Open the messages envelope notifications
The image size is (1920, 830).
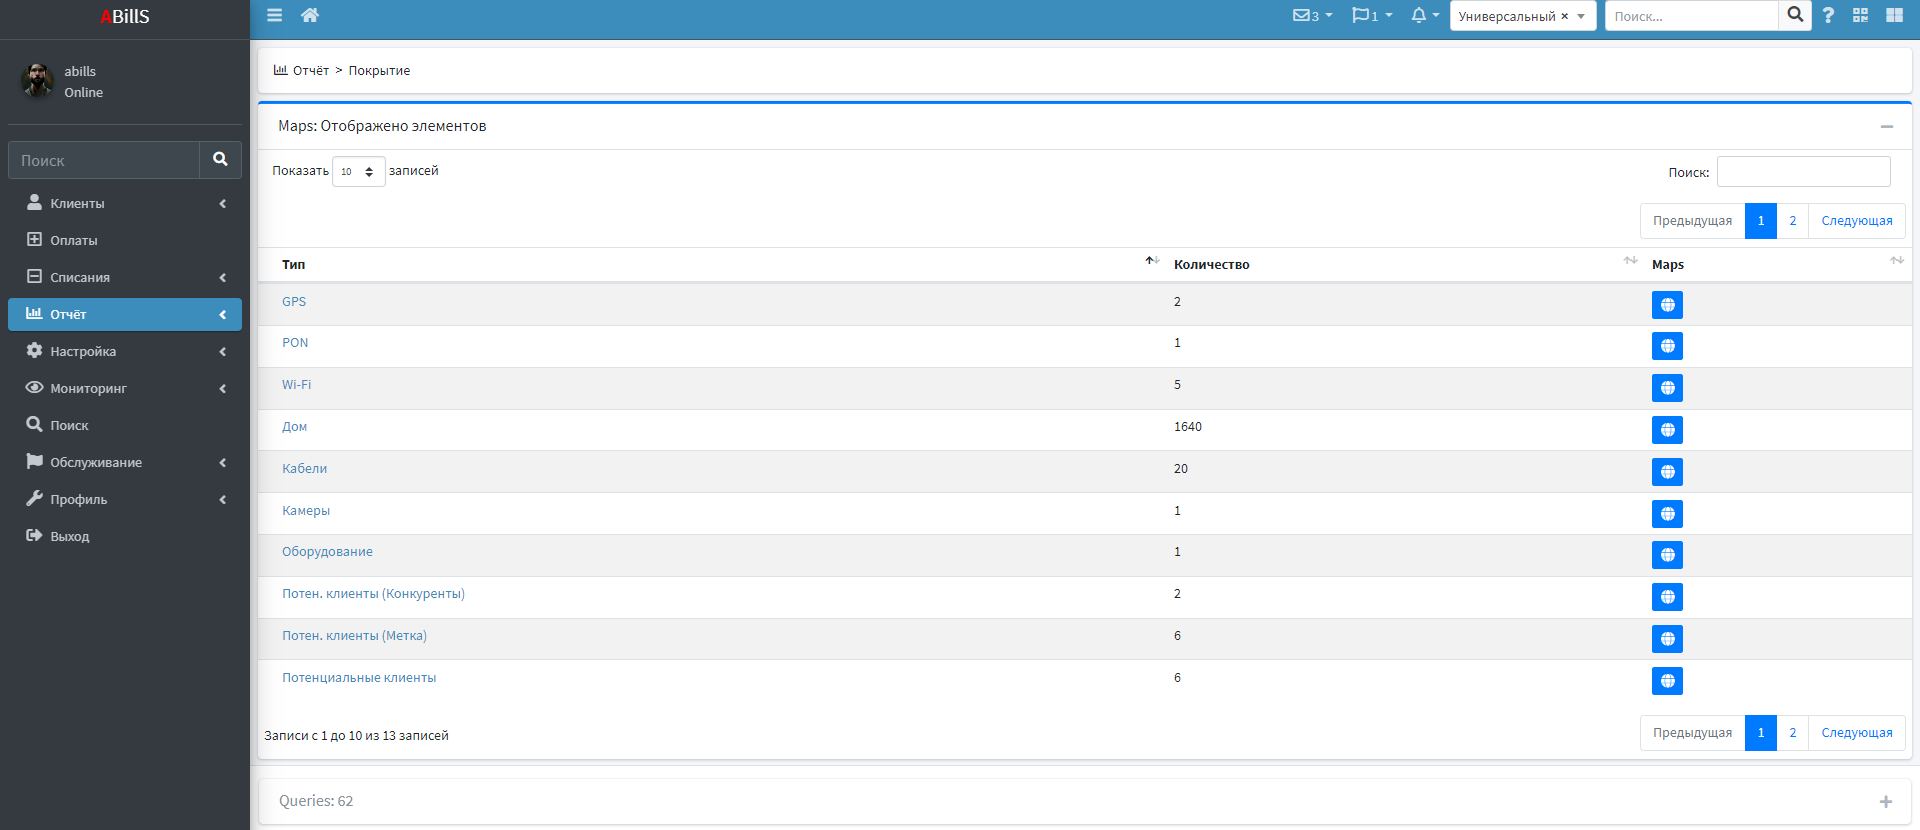[x=1311, y=15]
